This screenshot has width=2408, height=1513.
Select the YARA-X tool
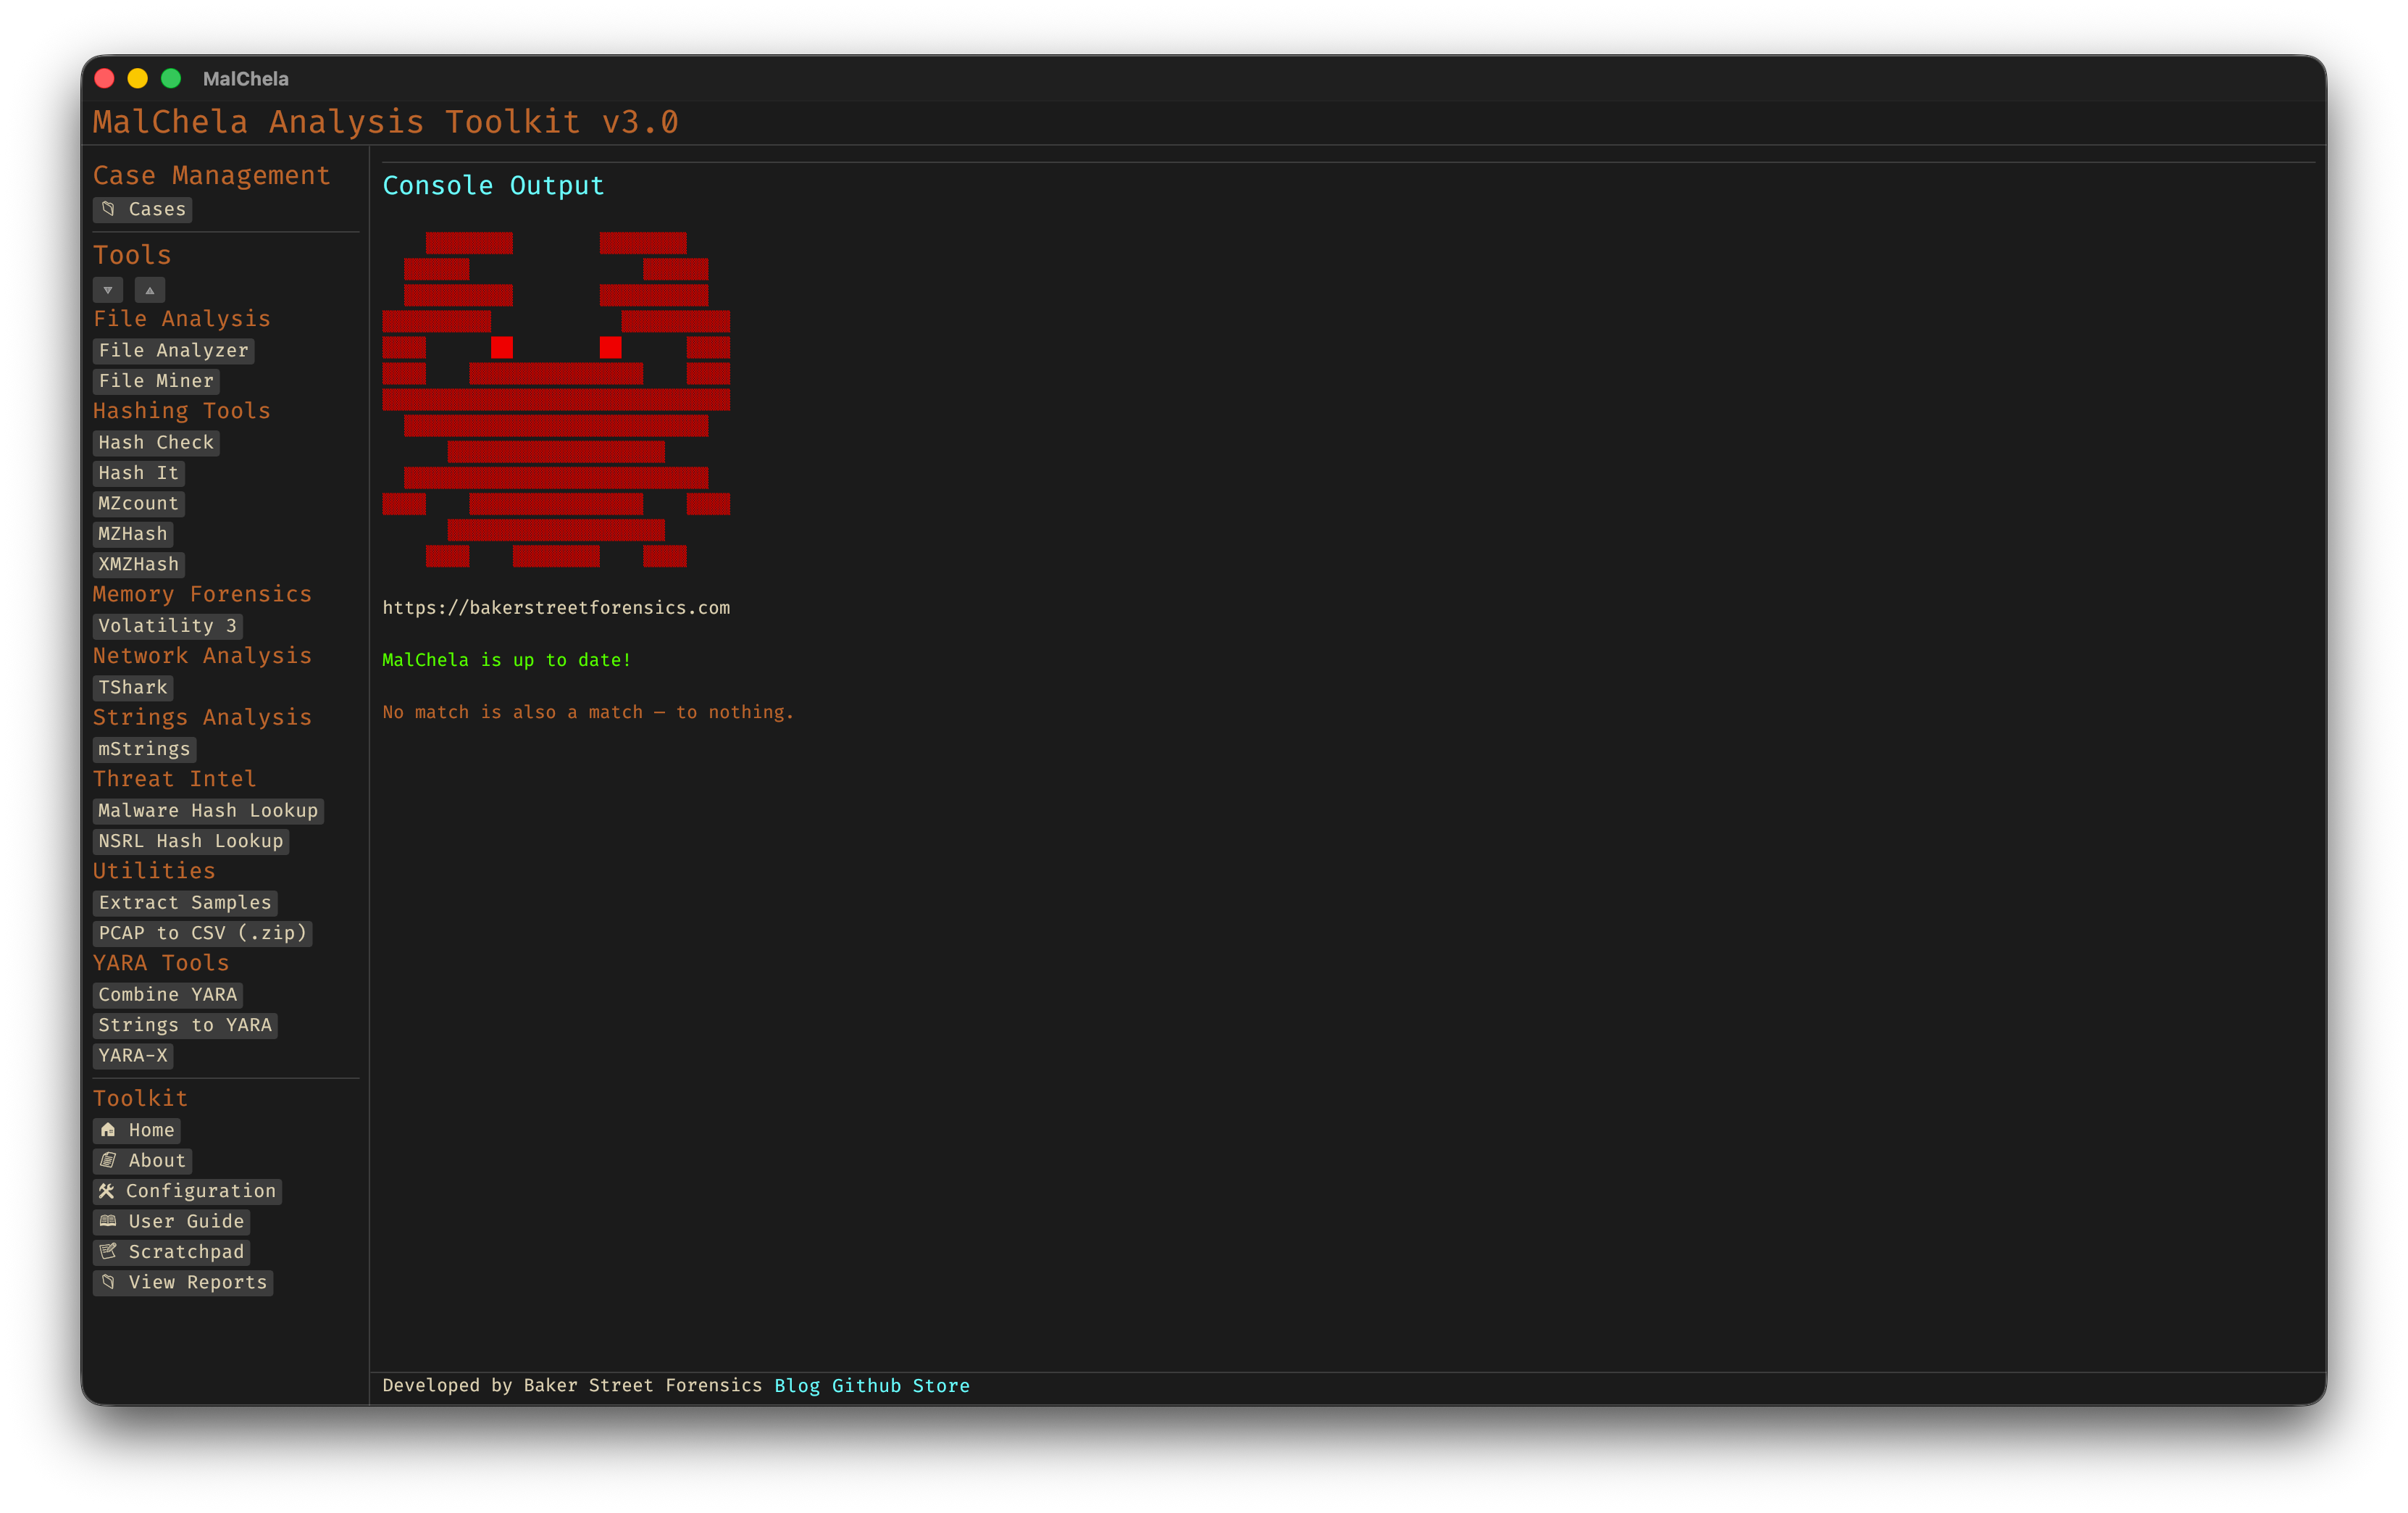pos(133,1055)
